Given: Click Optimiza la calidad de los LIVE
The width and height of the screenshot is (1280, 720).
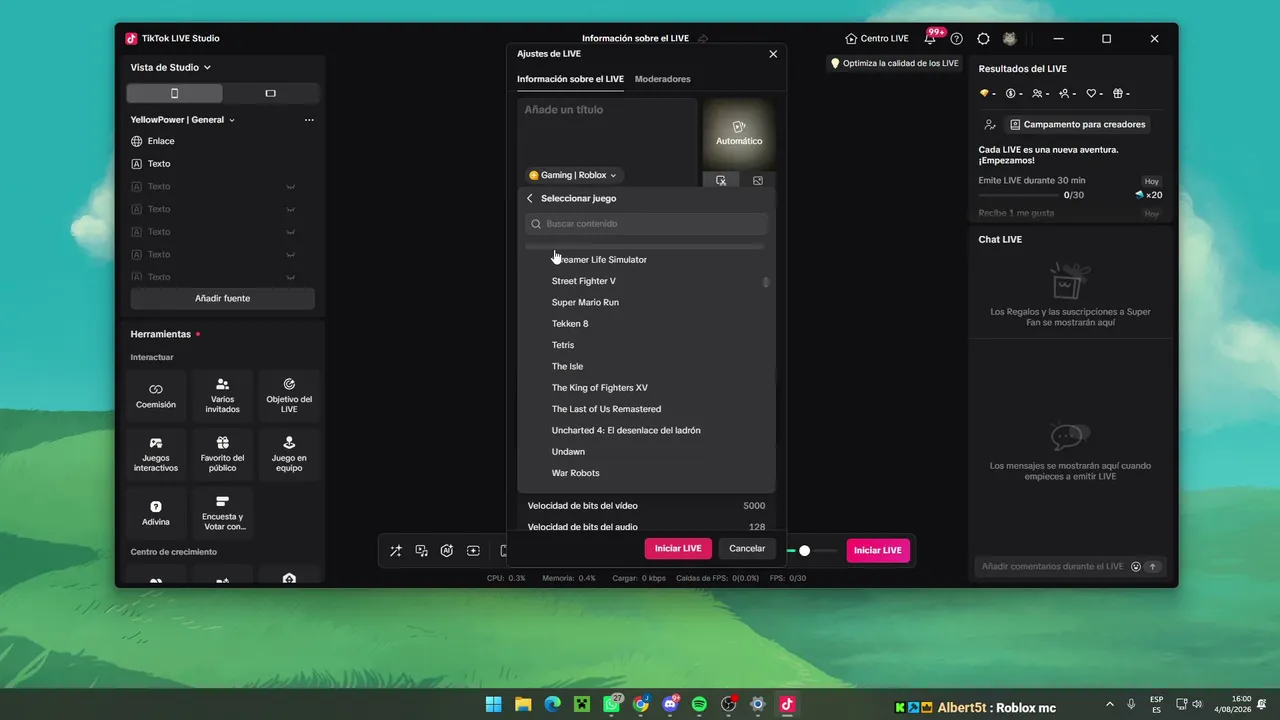Looking at the screenshot, I should tap(895, 63).
